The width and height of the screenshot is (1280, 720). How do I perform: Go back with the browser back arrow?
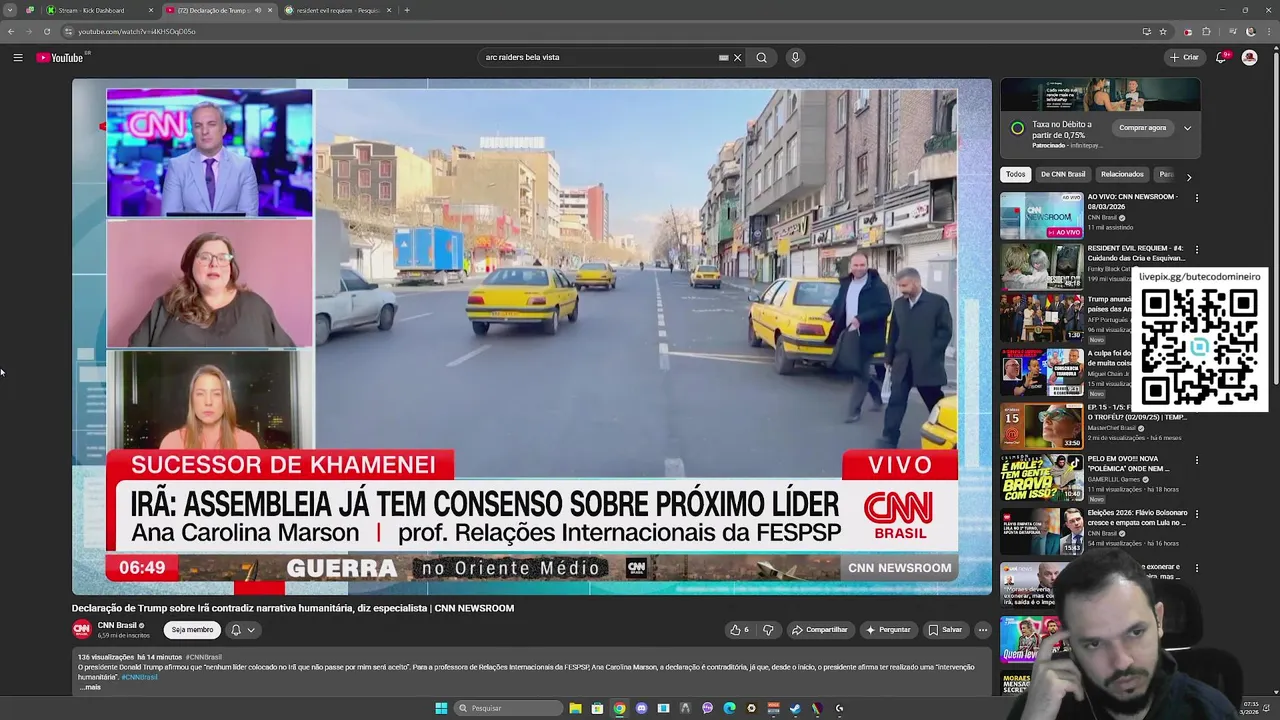click(11, 31)
